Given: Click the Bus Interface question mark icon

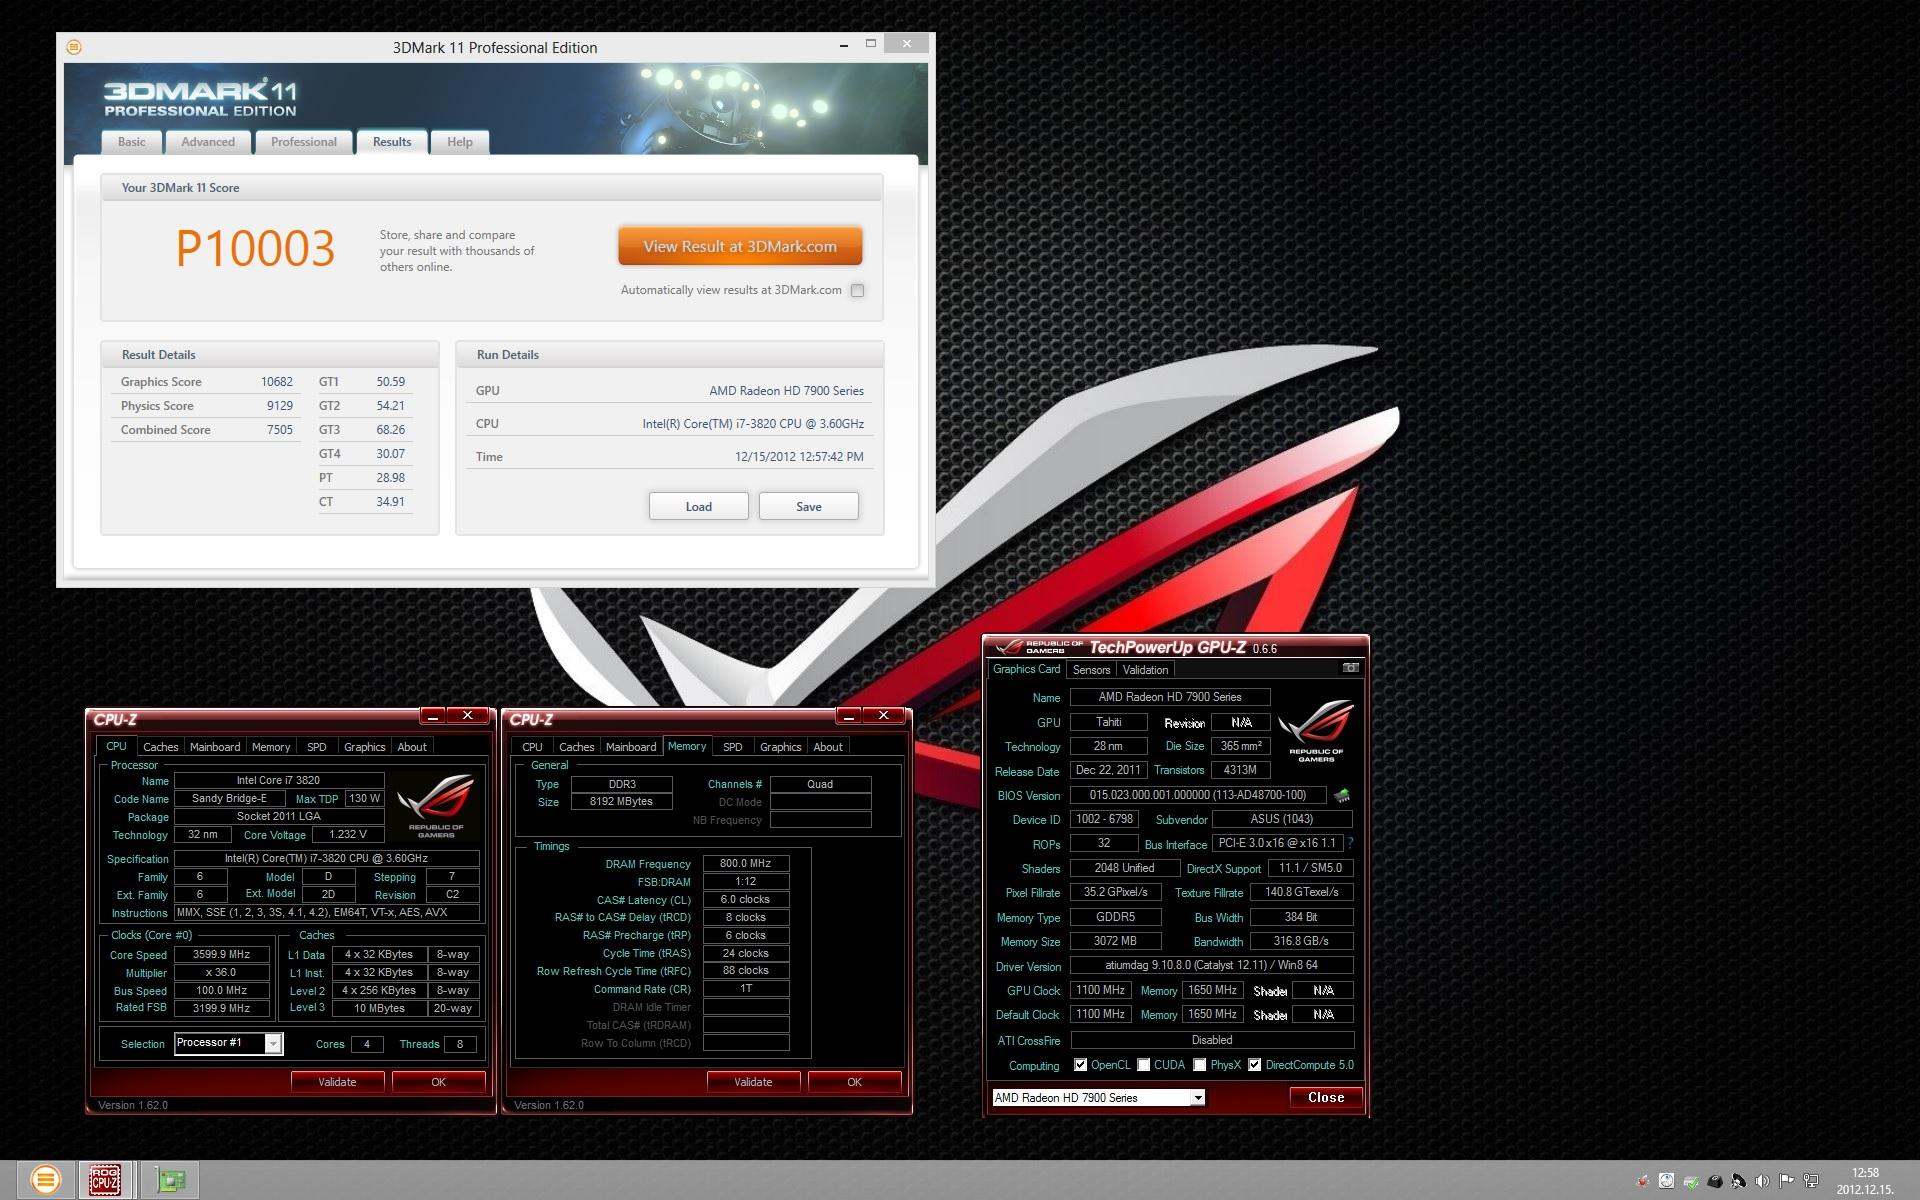Looking at the screenshot, I should 1350,843.
